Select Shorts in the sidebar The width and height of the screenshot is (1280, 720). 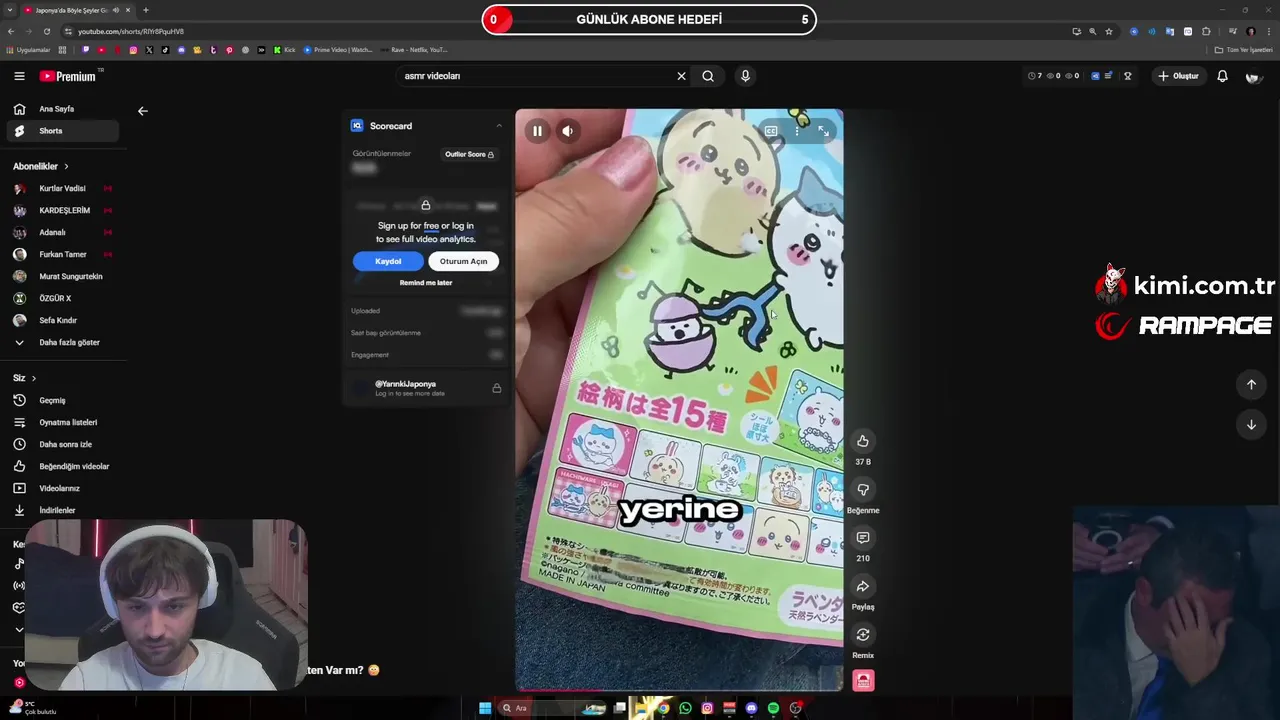[x=62, y=131]
